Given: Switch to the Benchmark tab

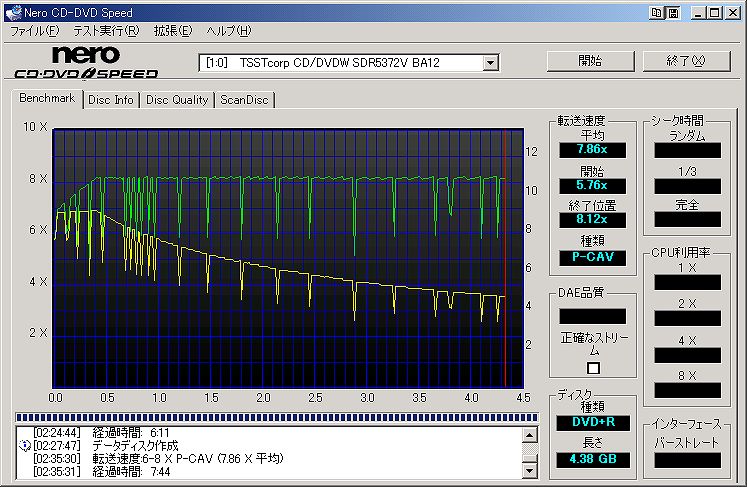Looking at the screenshot, I should (47, 98).
